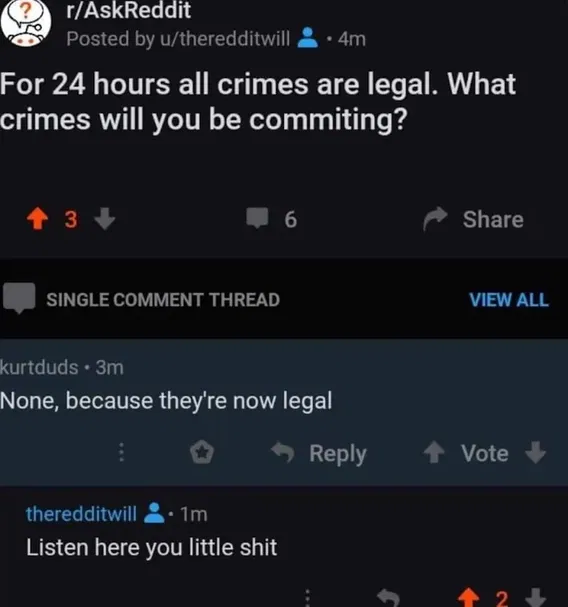Open the r/AskReddit subreddit avatar
This screenshot has height=607, width=568.
tap(26, 23)
